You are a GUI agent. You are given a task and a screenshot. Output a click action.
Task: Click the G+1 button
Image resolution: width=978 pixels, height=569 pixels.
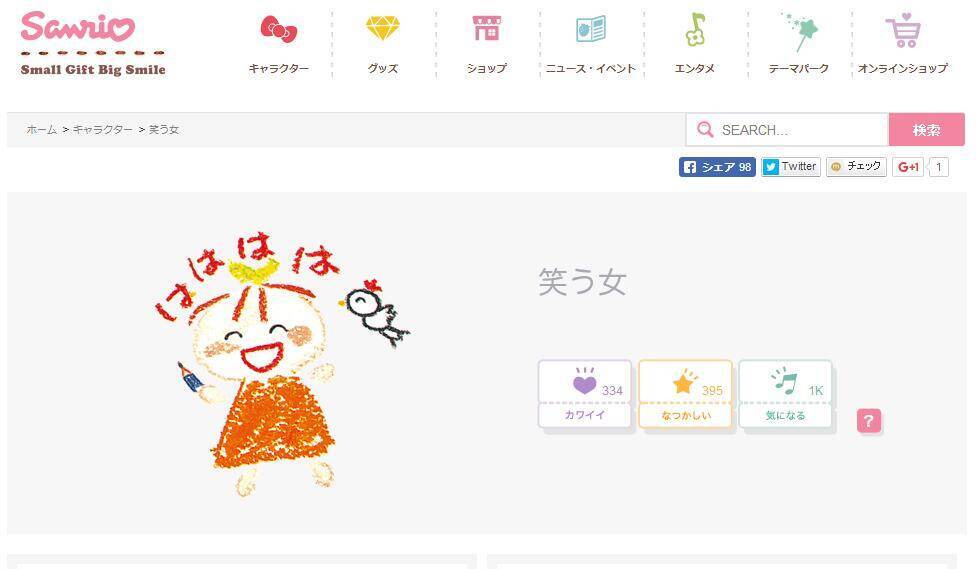point(908,167)
